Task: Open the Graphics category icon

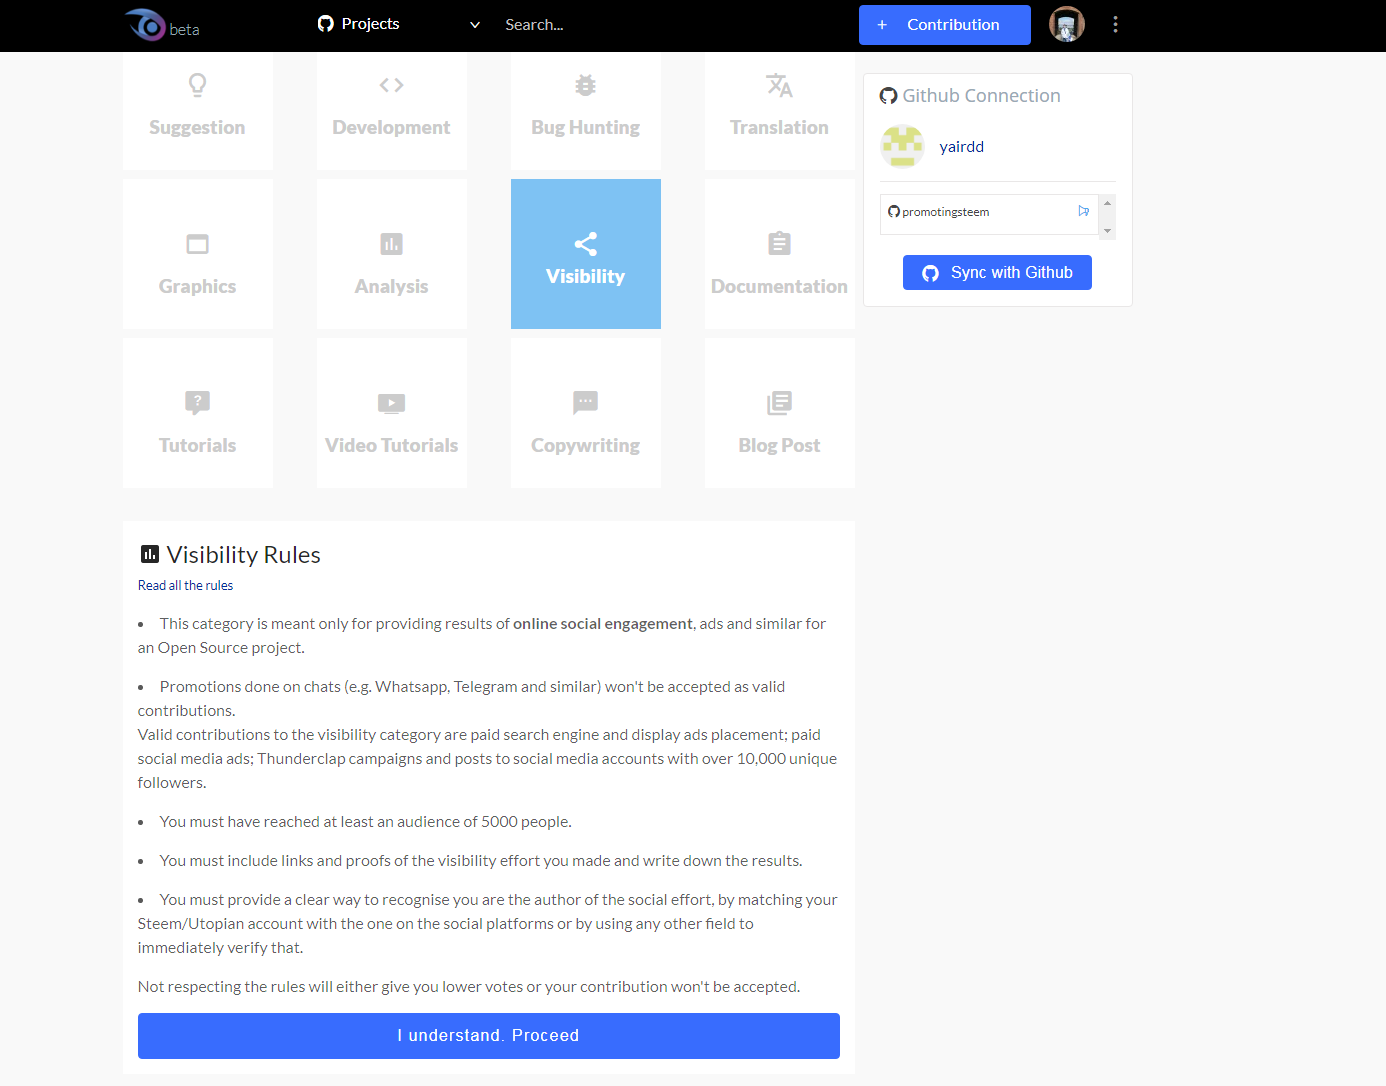Action: point(197,244)
